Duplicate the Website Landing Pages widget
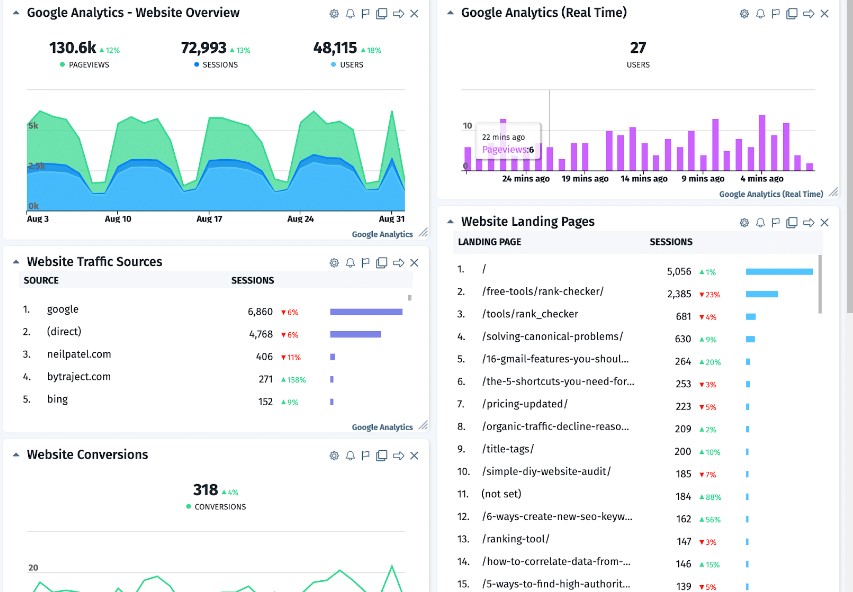This screenshot has width=853, height=592. pyautogui.click(x=792, y=223)
